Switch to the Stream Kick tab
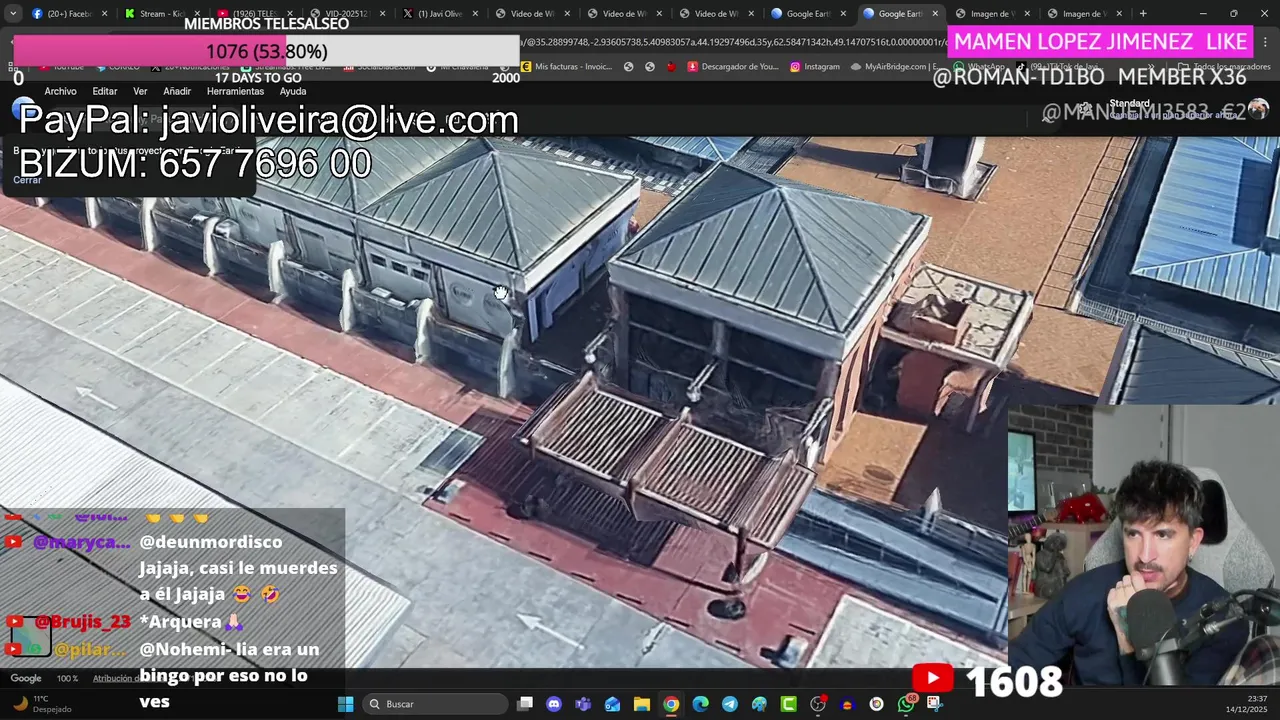Screen dimensions: 1280x720 (160, 13)
